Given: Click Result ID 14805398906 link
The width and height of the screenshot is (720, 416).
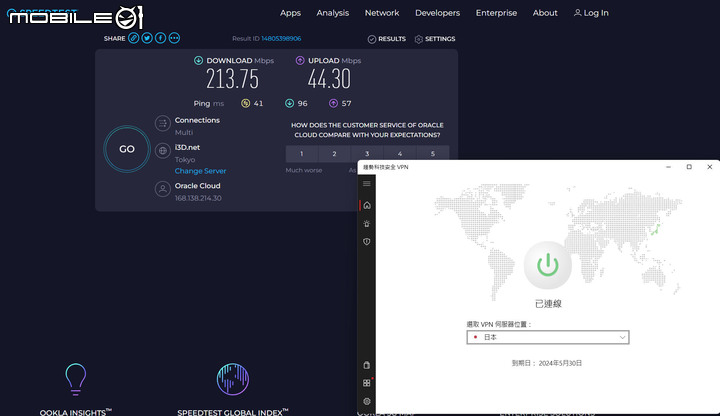Looking at the screenshot, I should (x=281, y=39).
